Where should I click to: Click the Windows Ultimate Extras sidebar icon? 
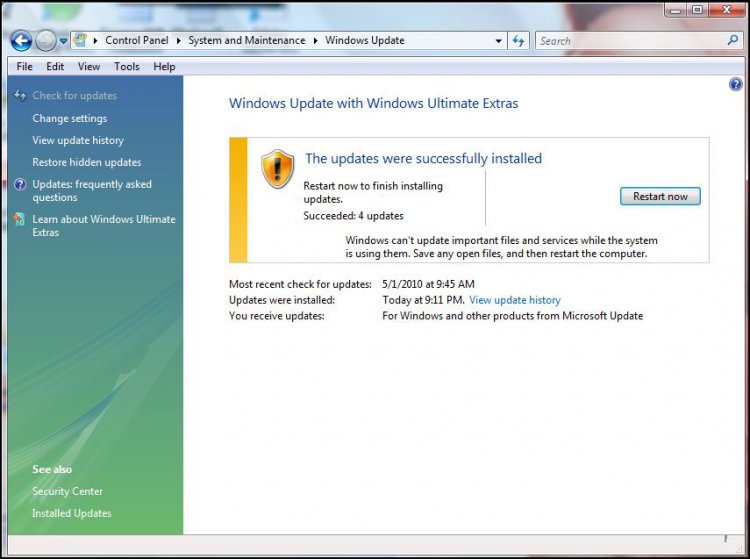tap(20, 219)
